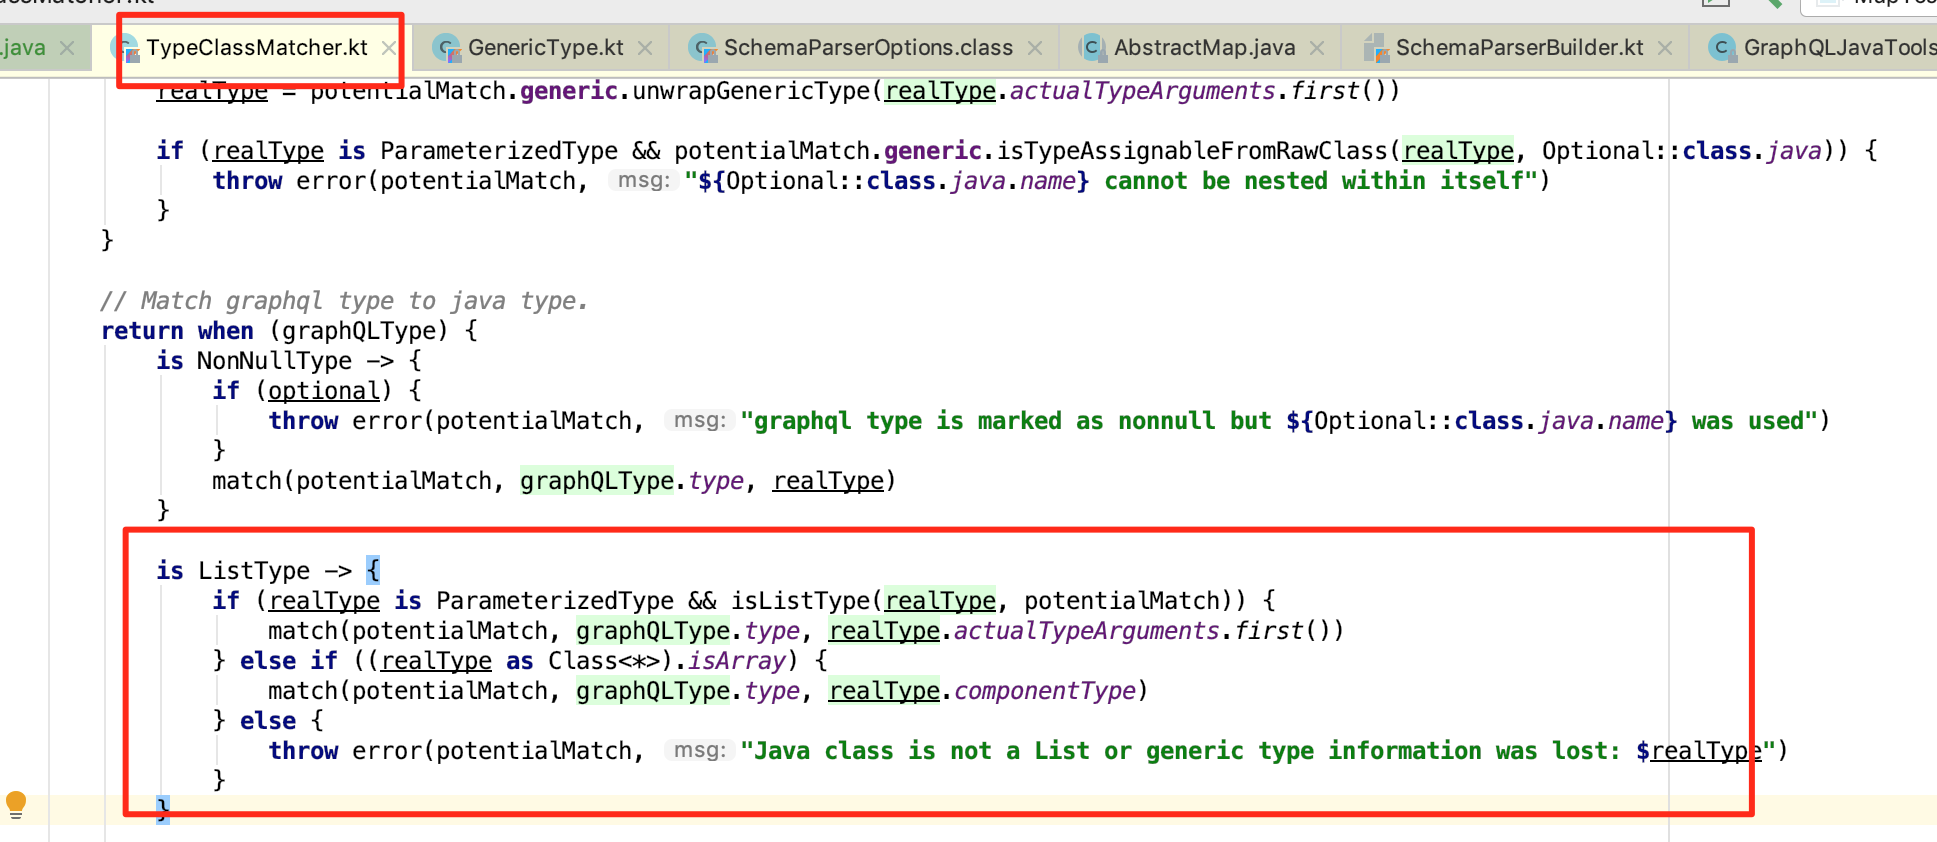1937x842 pixels.
Task: Click the file icon on SchemaParserBuilder.kt tab
Action: [x=1377, y=48]
